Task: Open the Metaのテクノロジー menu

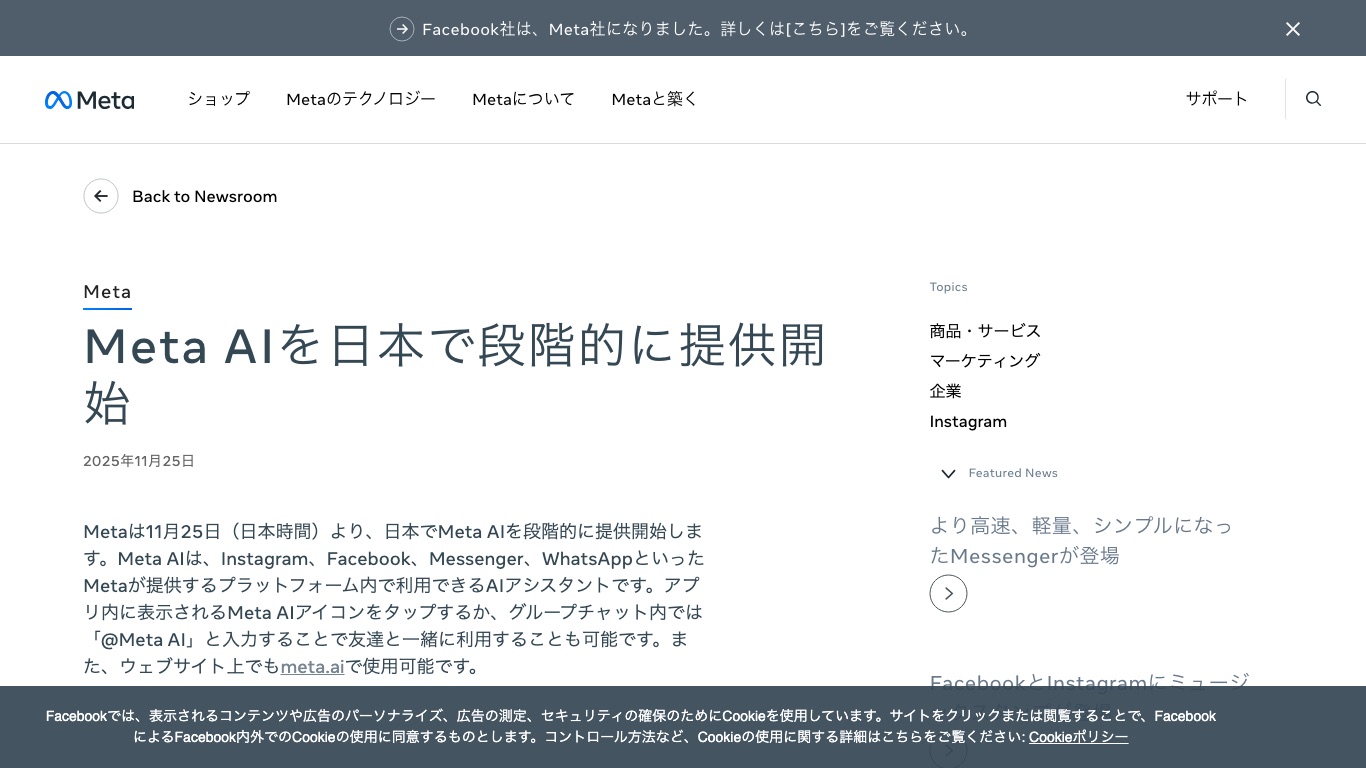Action: coord(361,99)
